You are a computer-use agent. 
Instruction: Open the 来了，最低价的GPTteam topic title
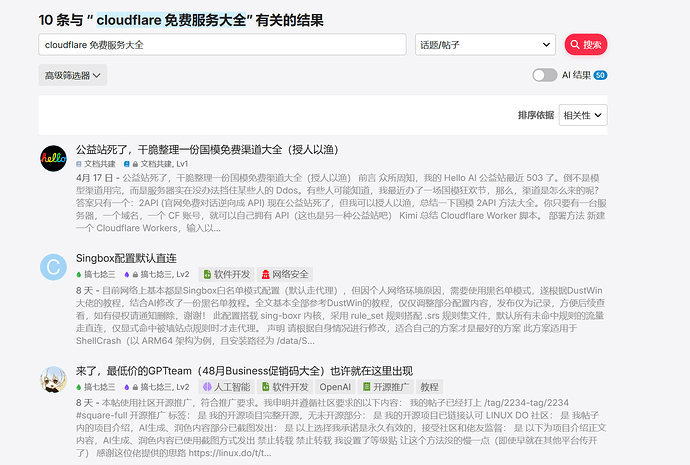pyautogui.click(x=244, y=371)
